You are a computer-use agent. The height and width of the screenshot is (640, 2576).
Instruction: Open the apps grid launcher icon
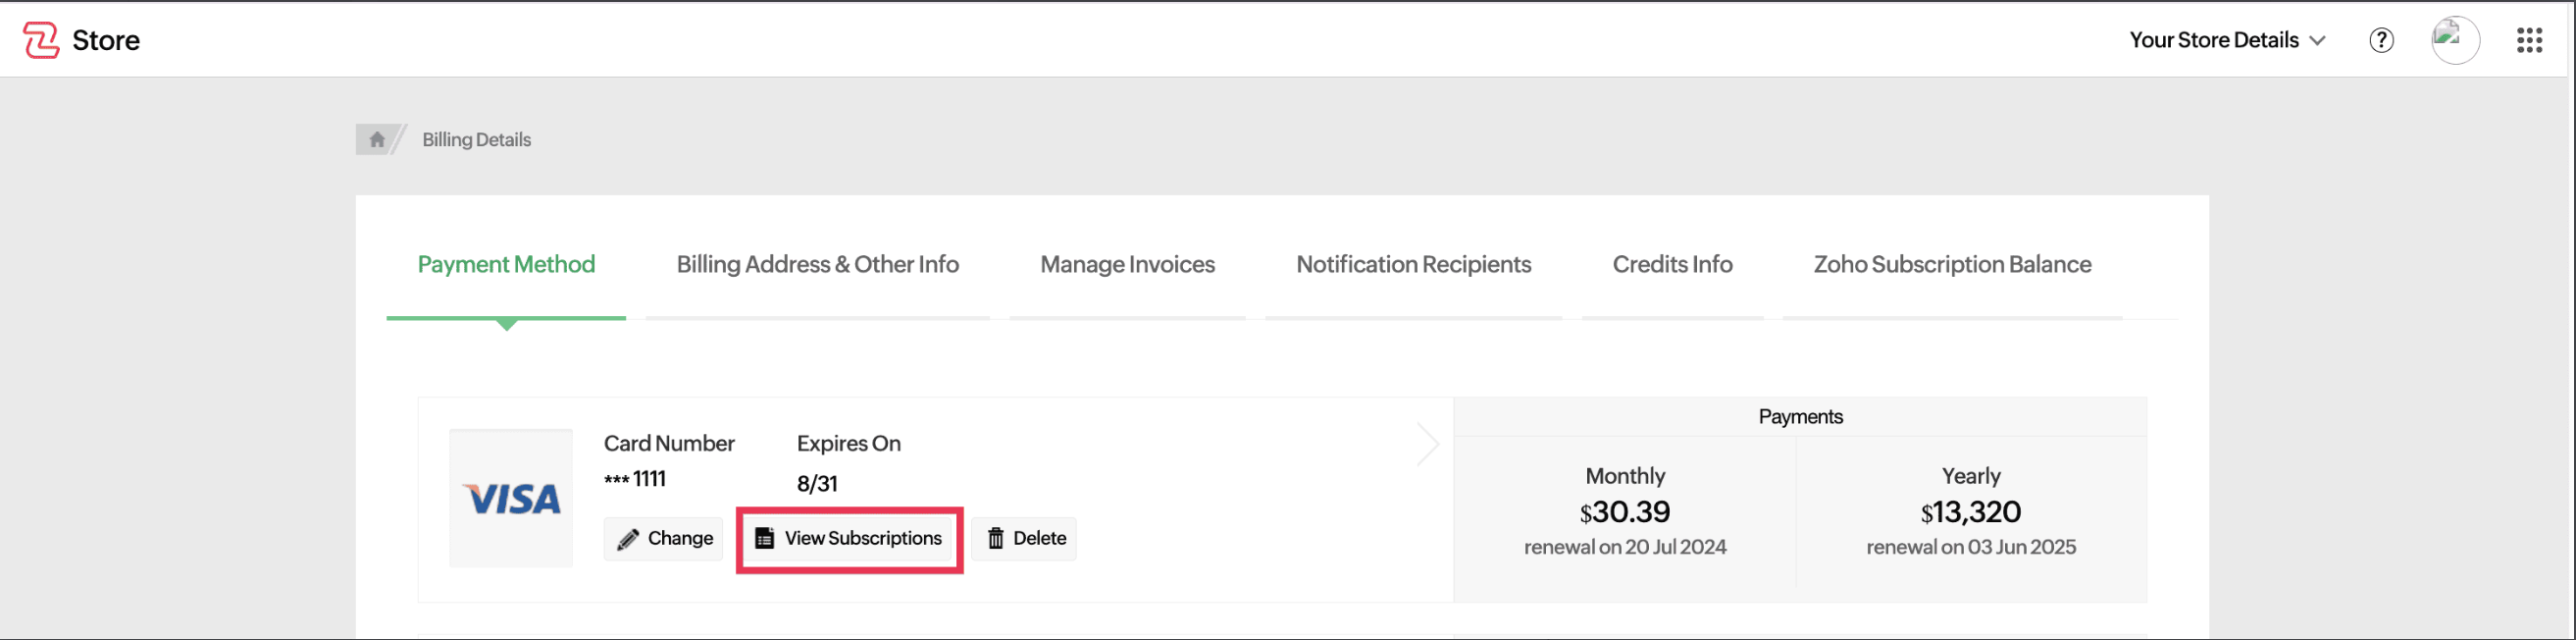(x=2529, y=40)
